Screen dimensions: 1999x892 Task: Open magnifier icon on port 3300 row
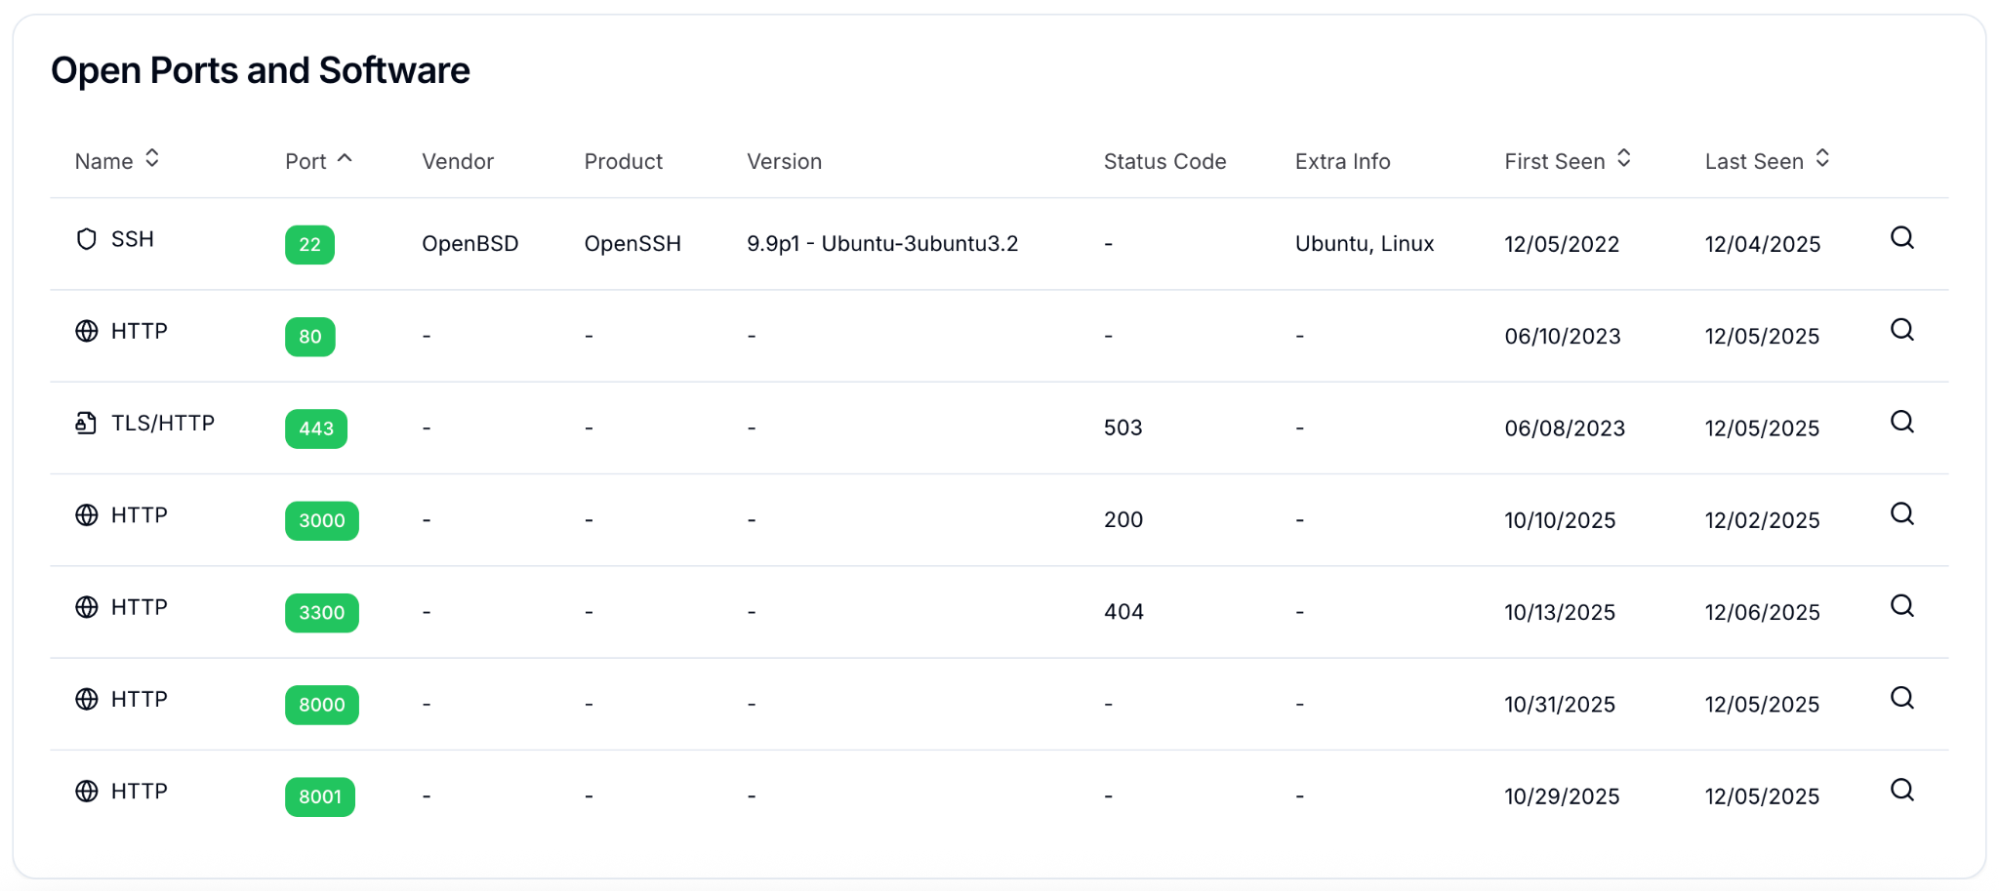[x=1901, y=606]
